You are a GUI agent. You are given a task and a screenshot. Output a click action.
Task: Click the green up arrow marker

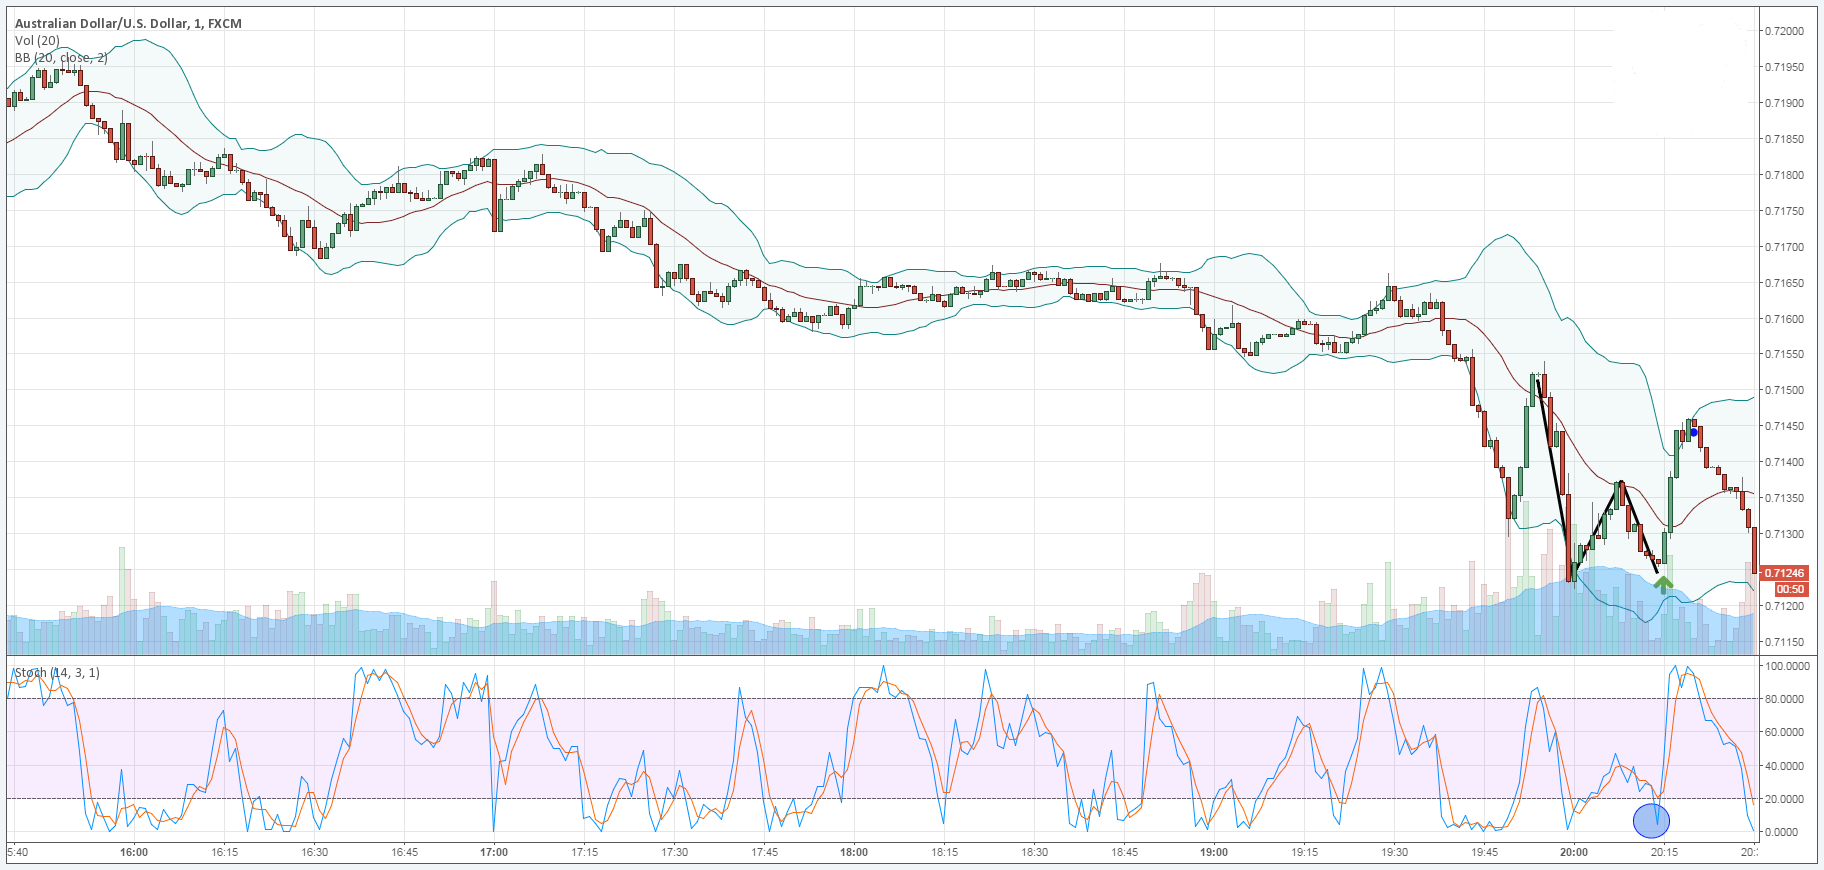click(1663, 584)
